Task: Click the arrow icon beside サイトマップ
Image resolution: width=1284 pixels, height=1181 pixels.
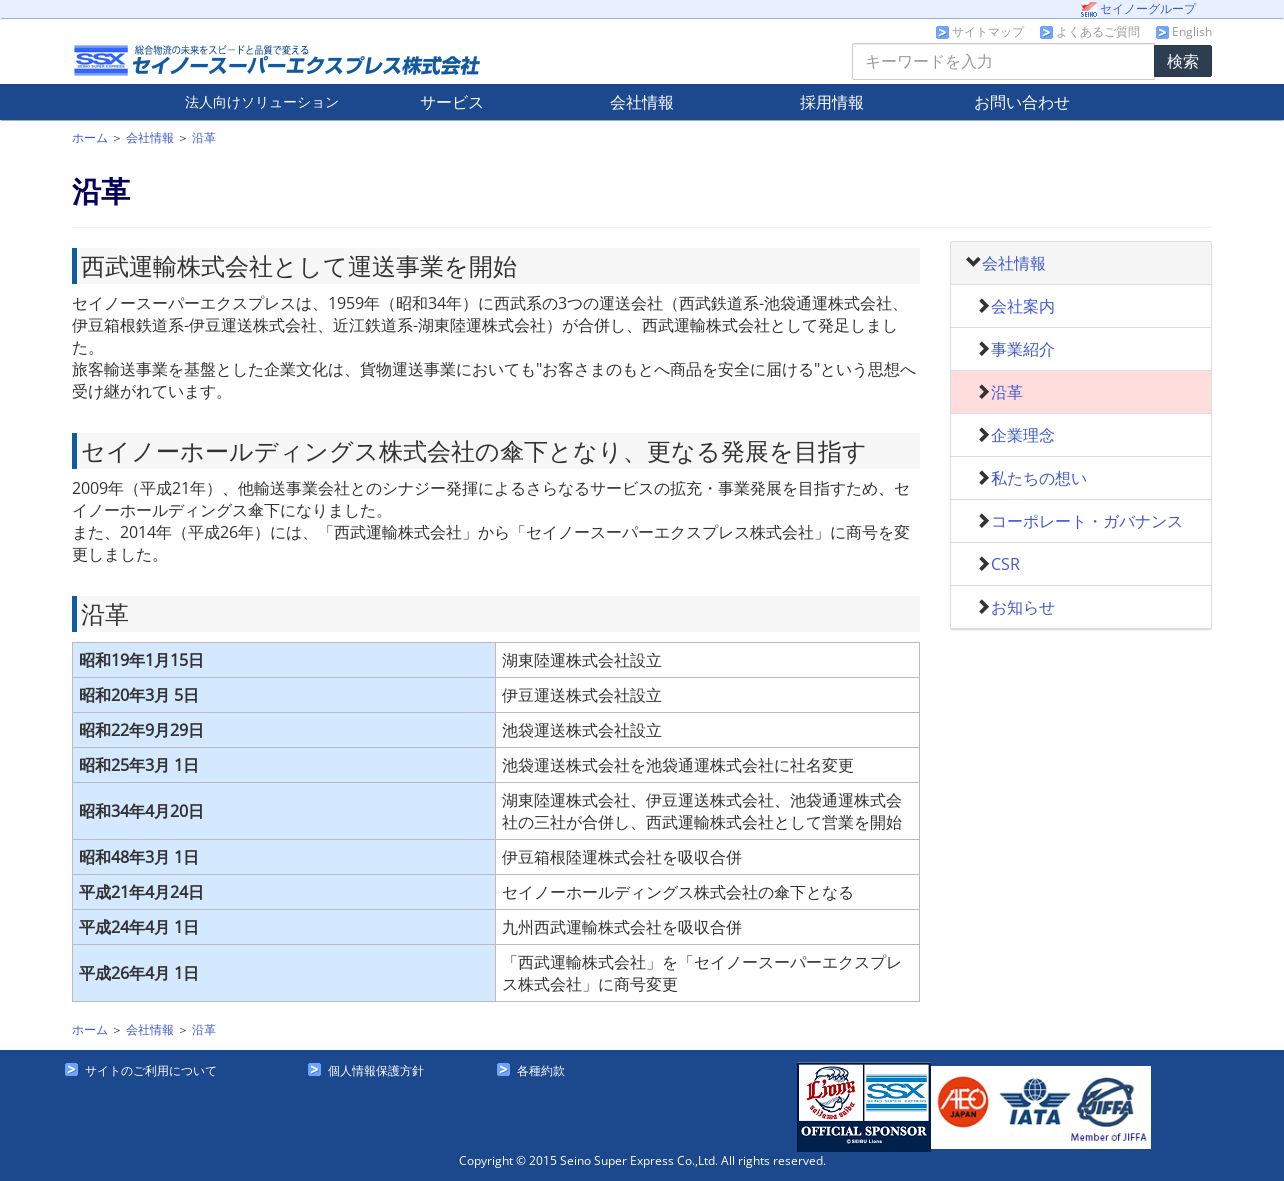Action: pyautogui.click(x=942, y=33)
